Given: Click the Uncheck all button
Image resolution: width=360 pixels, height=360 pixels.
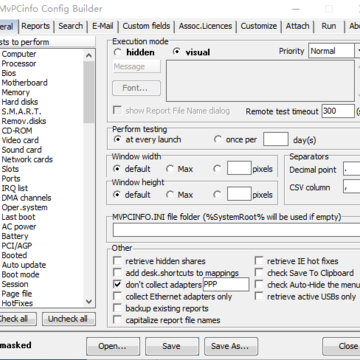Looking at the screenshot, I should (68, 319).
